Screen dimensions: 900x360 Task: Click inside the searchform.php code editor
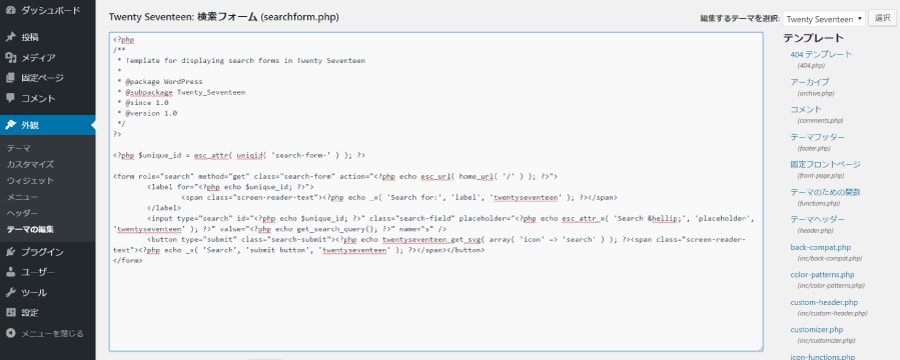[x=436, y=191]
